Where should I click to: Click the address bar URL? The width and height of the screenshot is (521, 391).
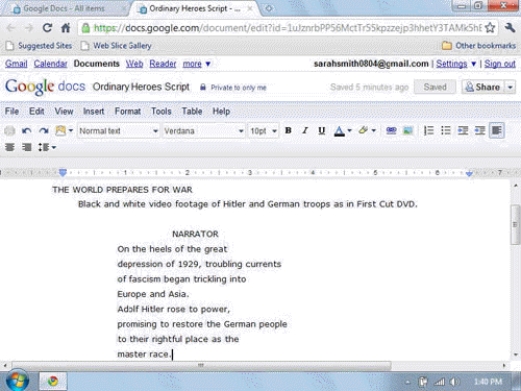pos(287,28)
